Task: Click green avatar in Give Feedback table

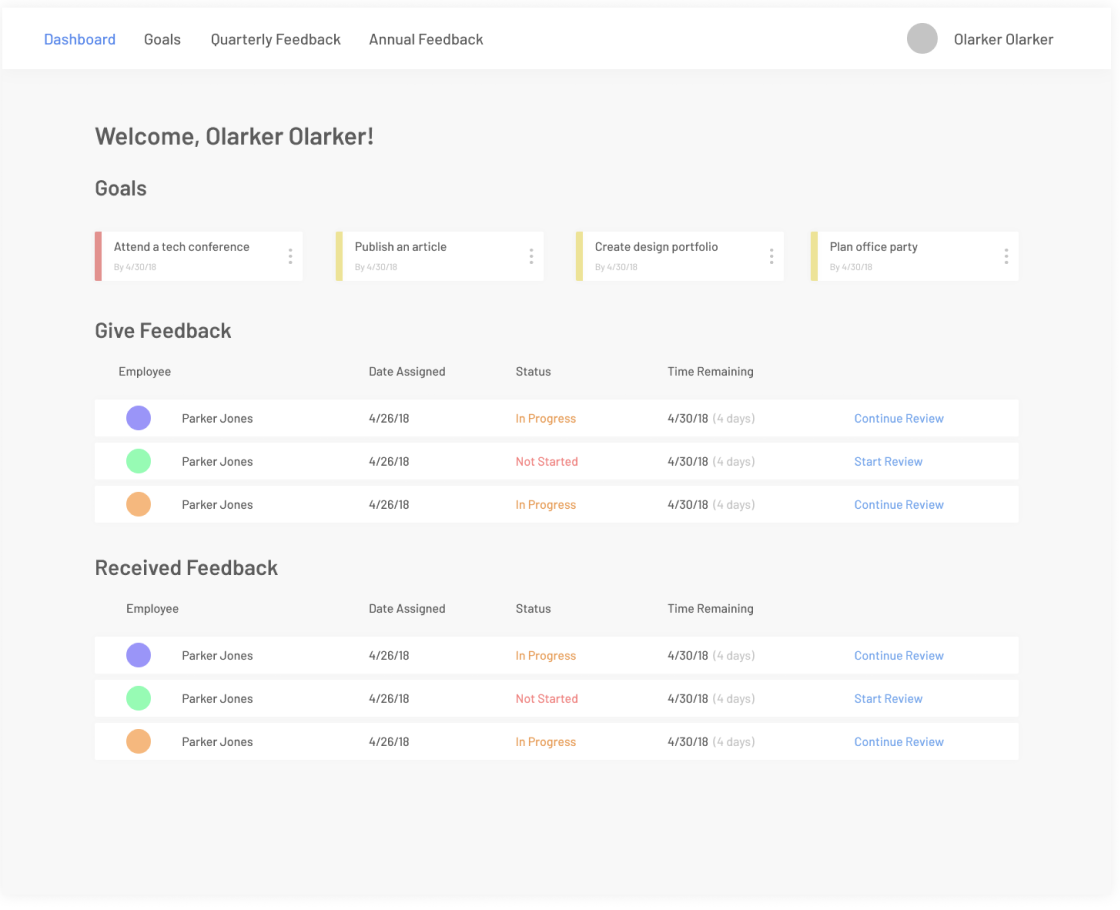Action: click(139, 461)
